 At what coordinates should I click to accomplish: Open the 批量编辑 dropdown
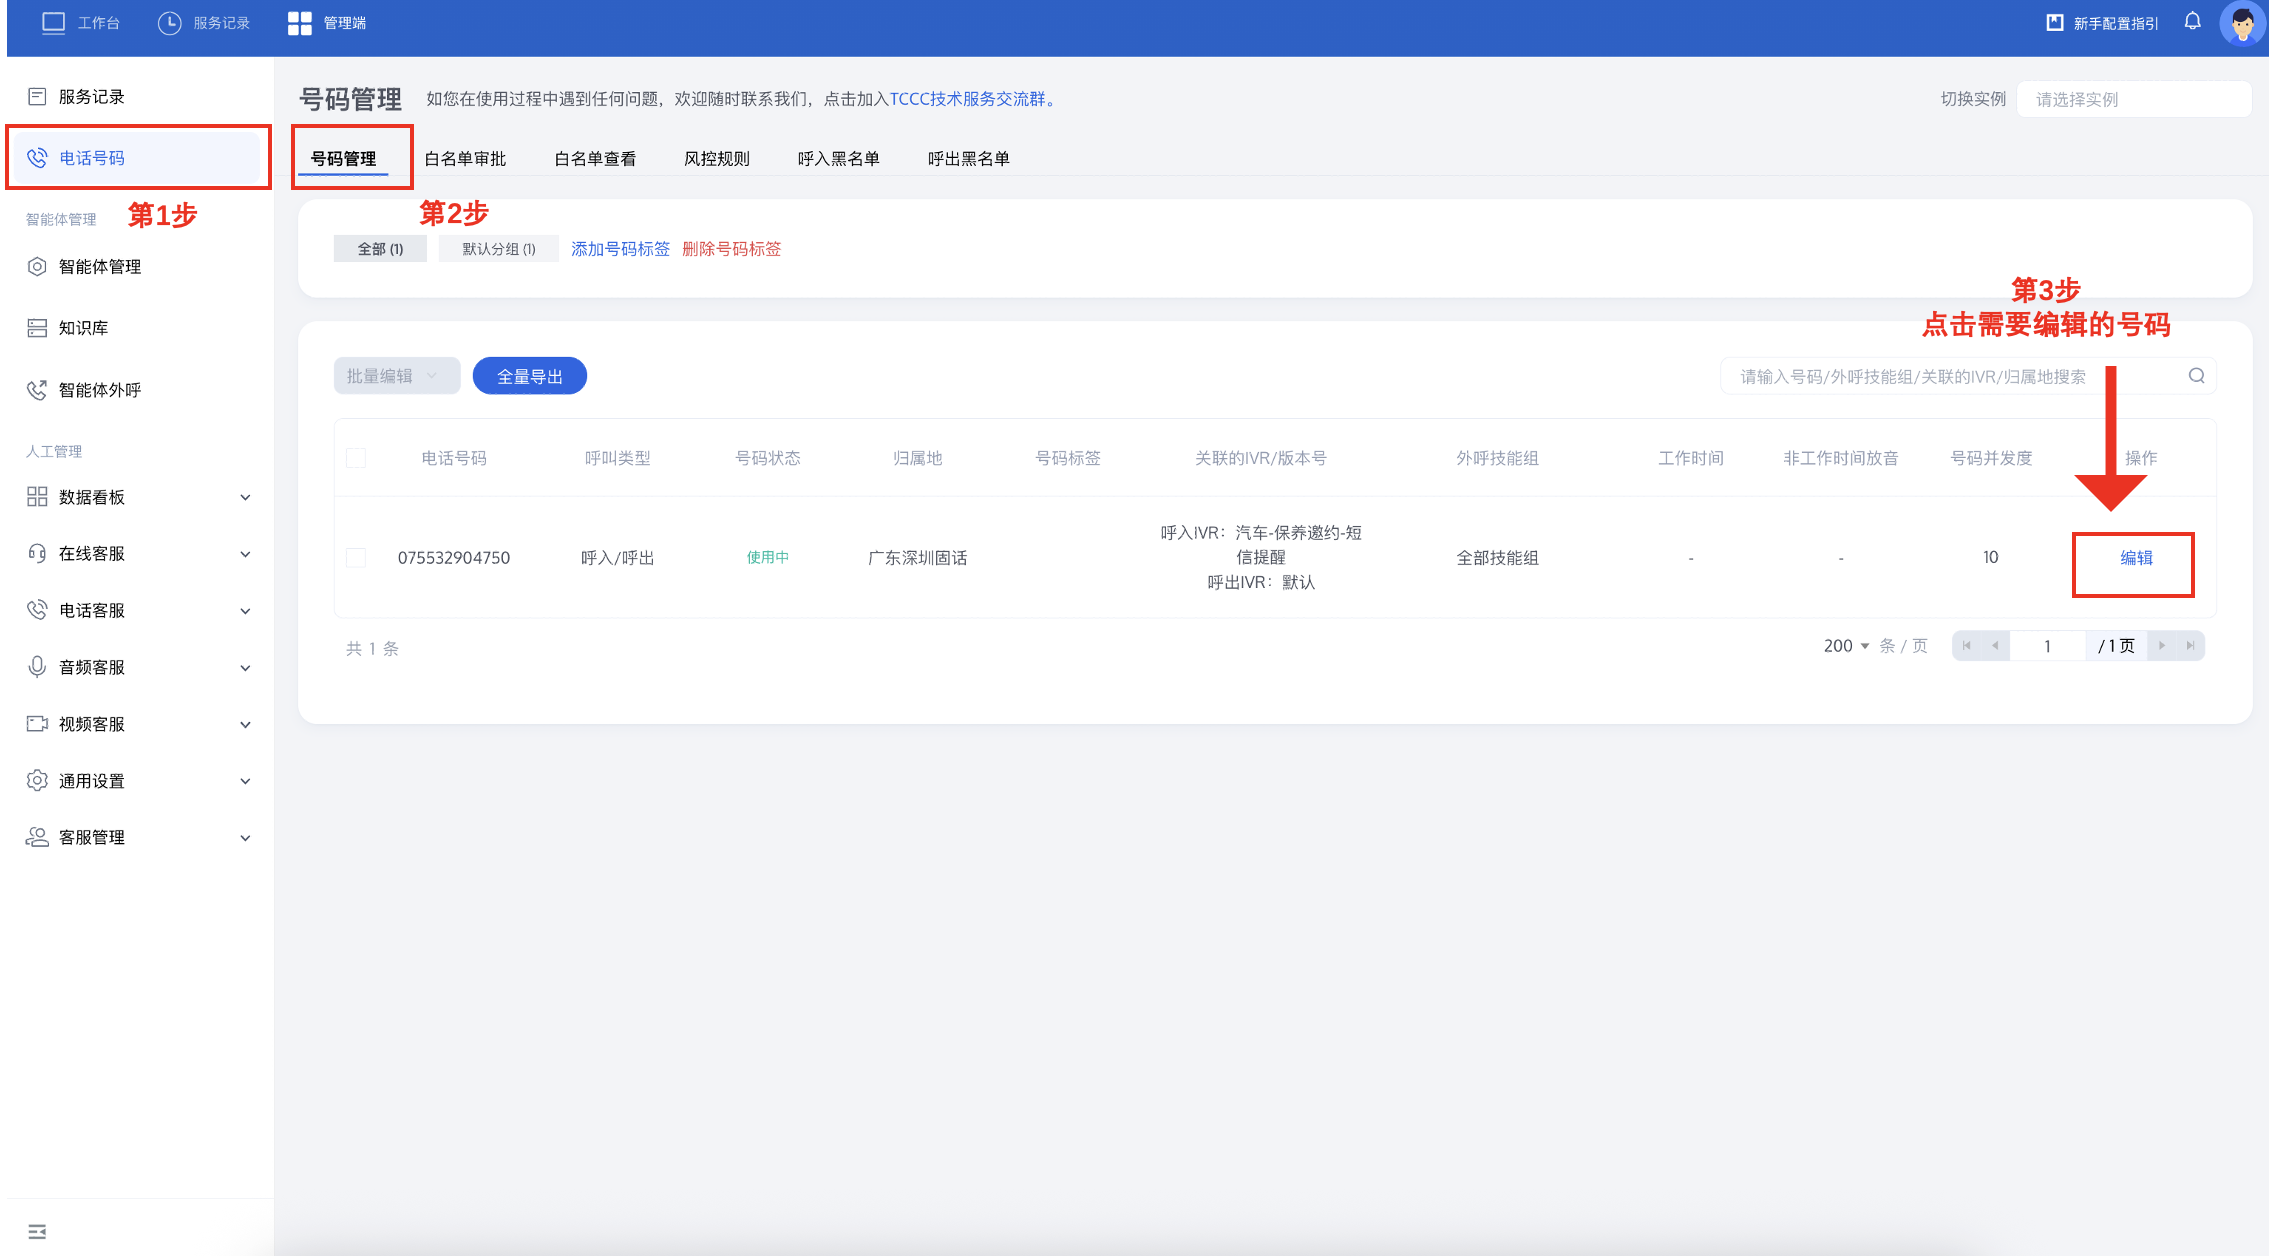pyautogui.click(x=396, y=376)
